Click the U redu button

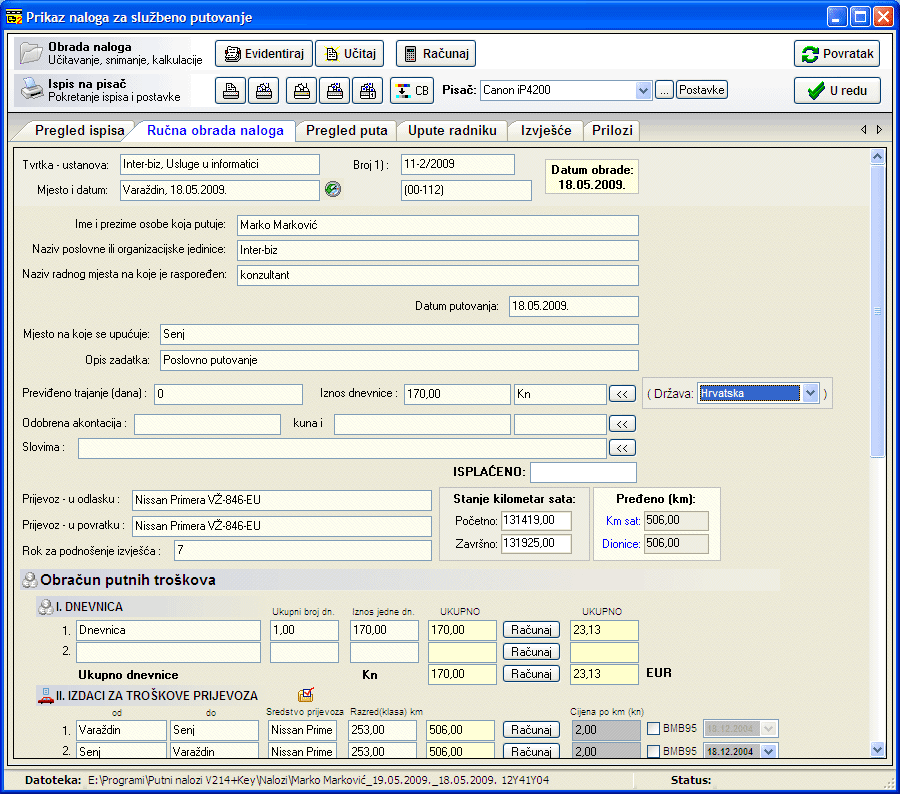tap(837, 90)
